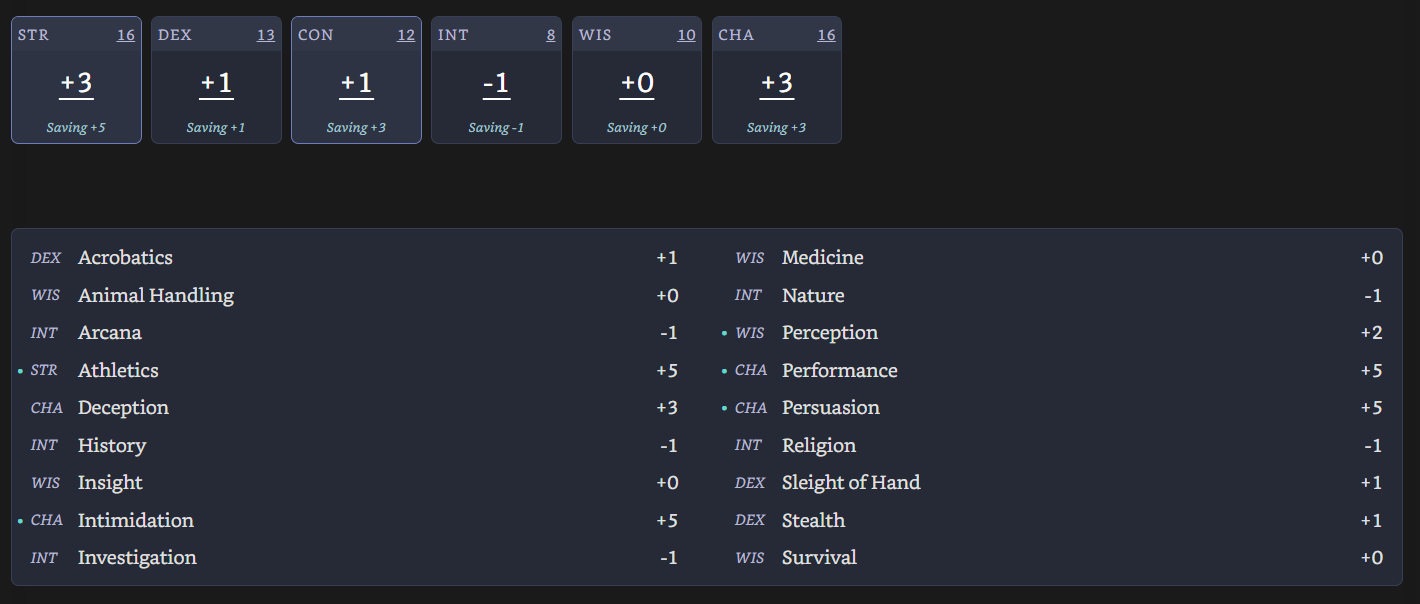Toggle Athletics proficiency dot

coord(20,371)
